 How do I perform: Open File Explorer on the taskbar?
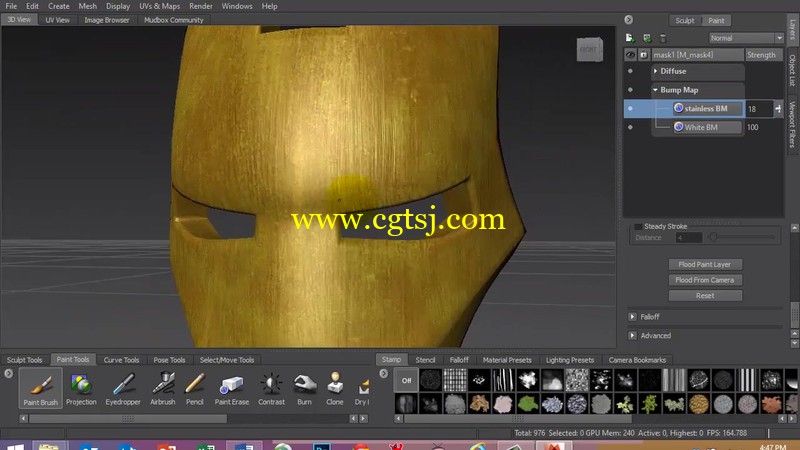(x=49, y=446)
